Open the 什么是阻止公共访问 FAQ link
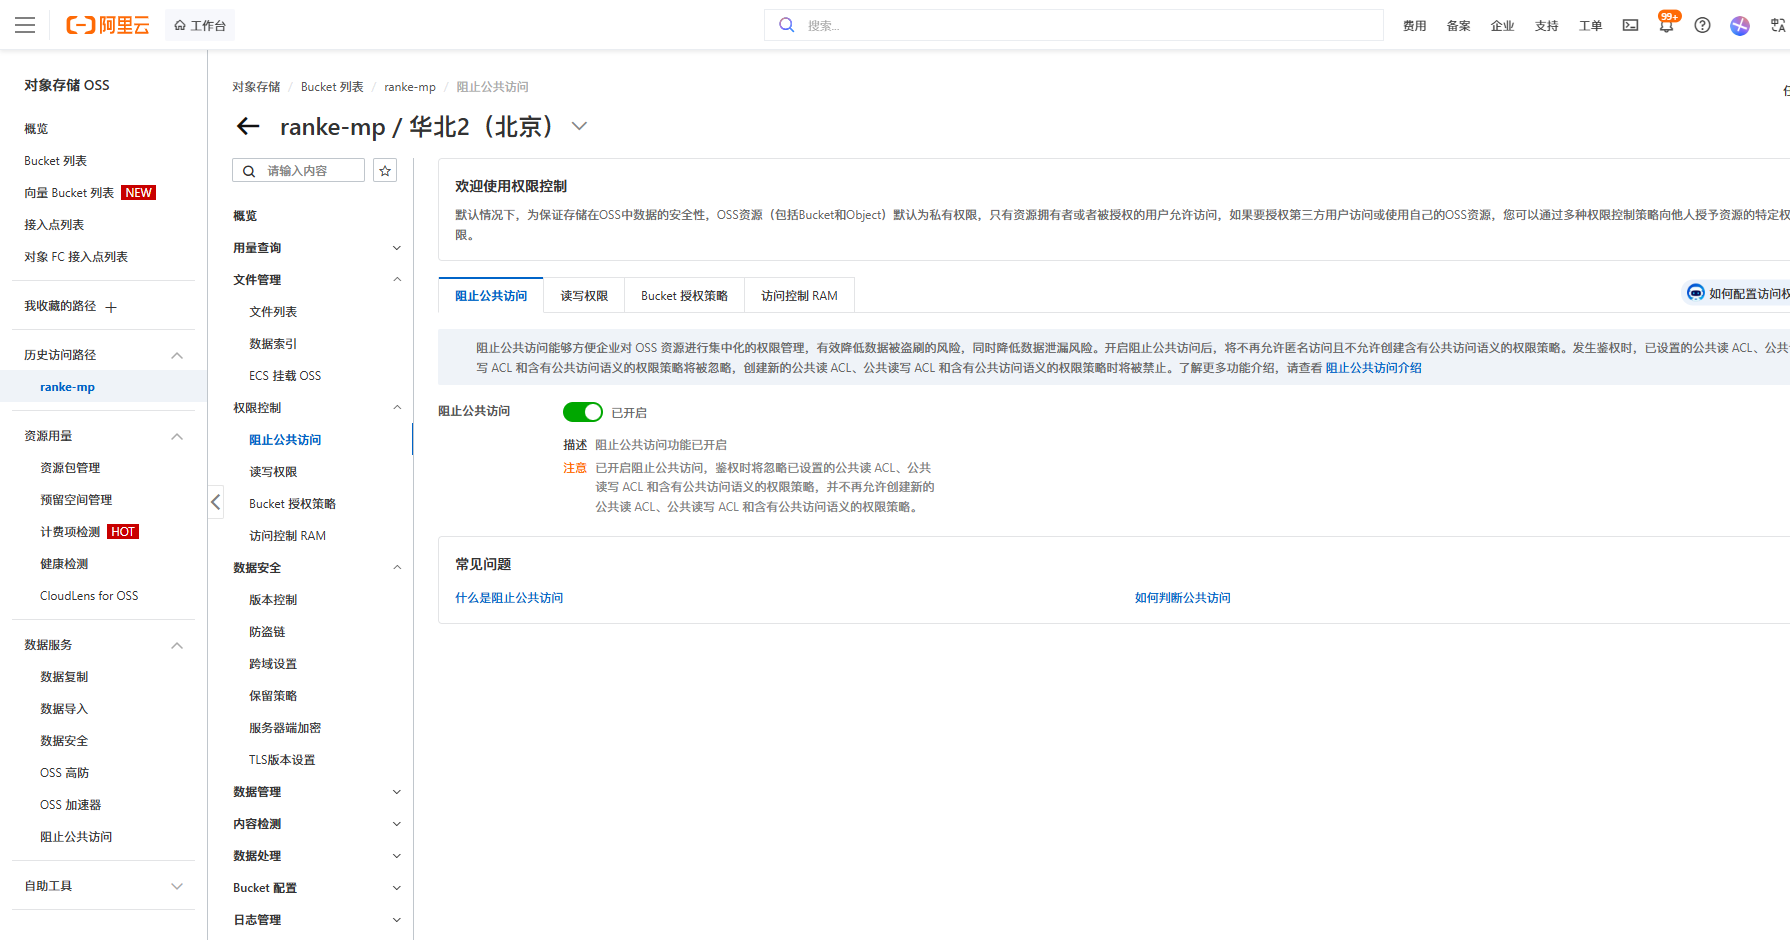Image resolution: width=1790 pixels, height=940 pixels. click(509, 598)
